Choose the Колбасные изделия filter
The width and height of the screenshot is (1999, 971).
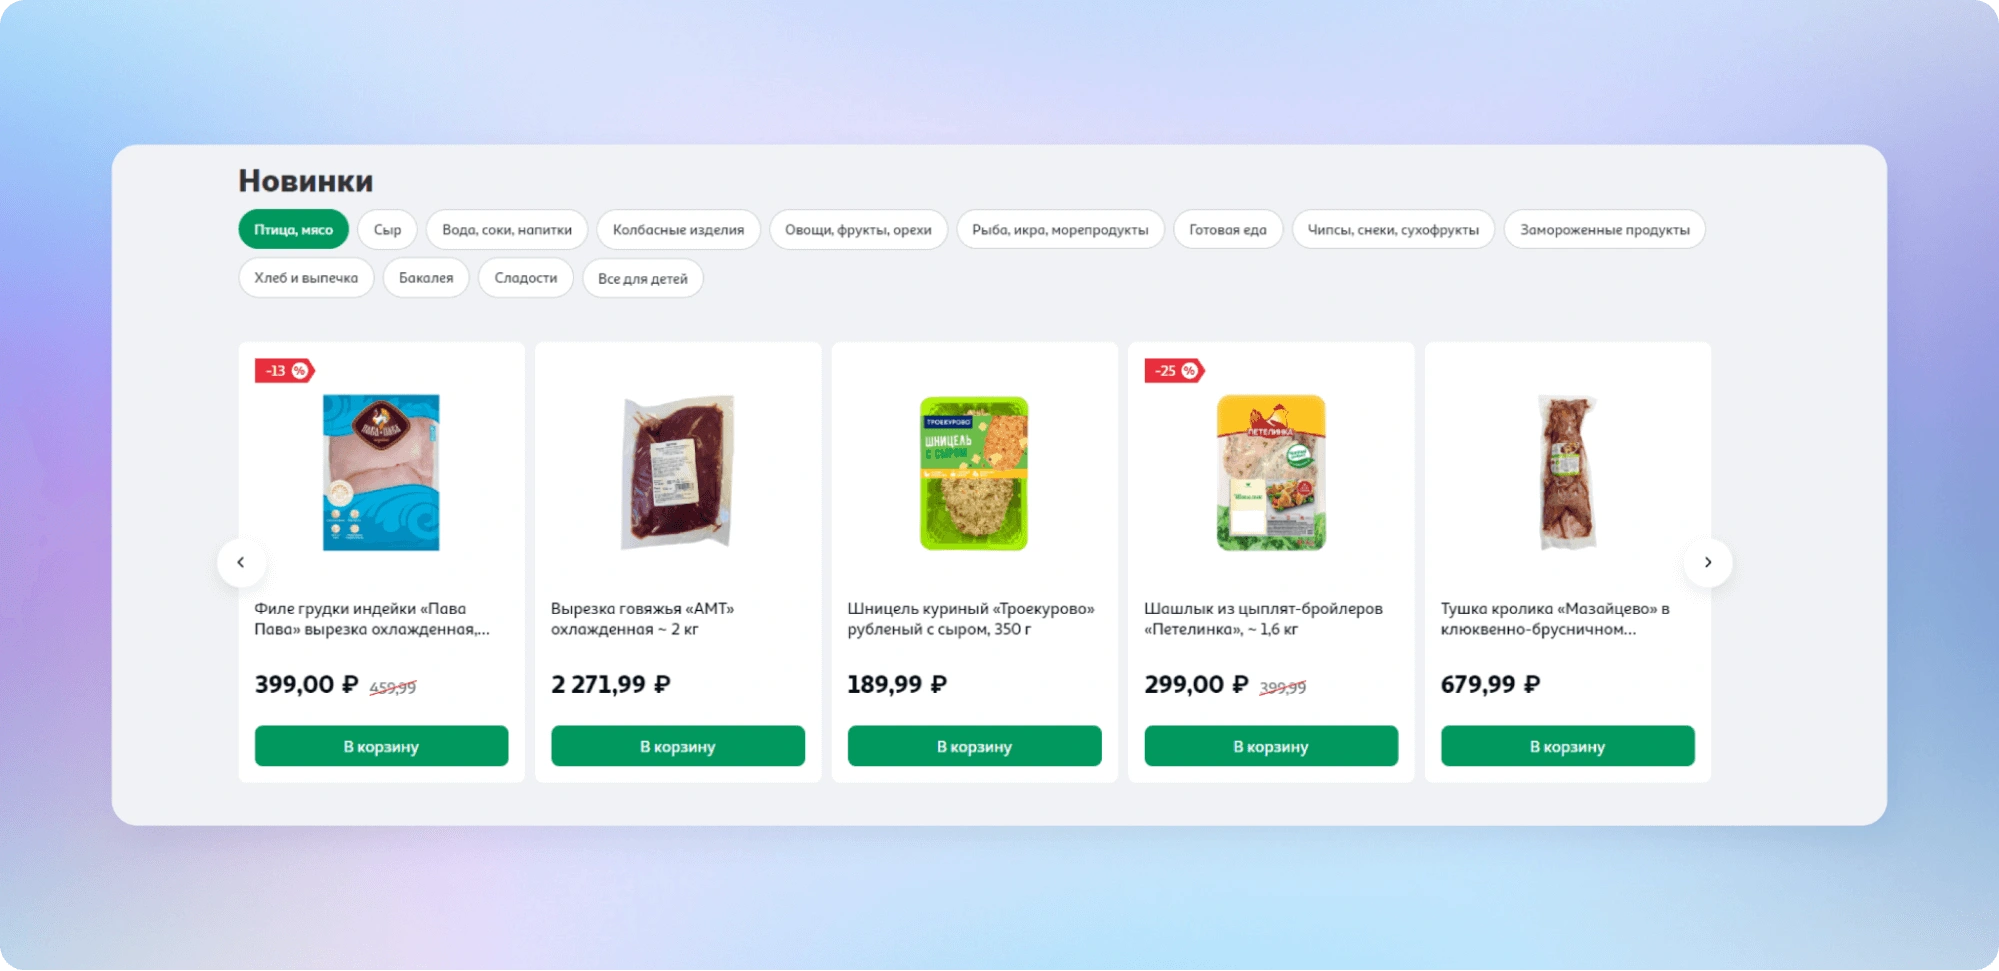pos(678,229)
